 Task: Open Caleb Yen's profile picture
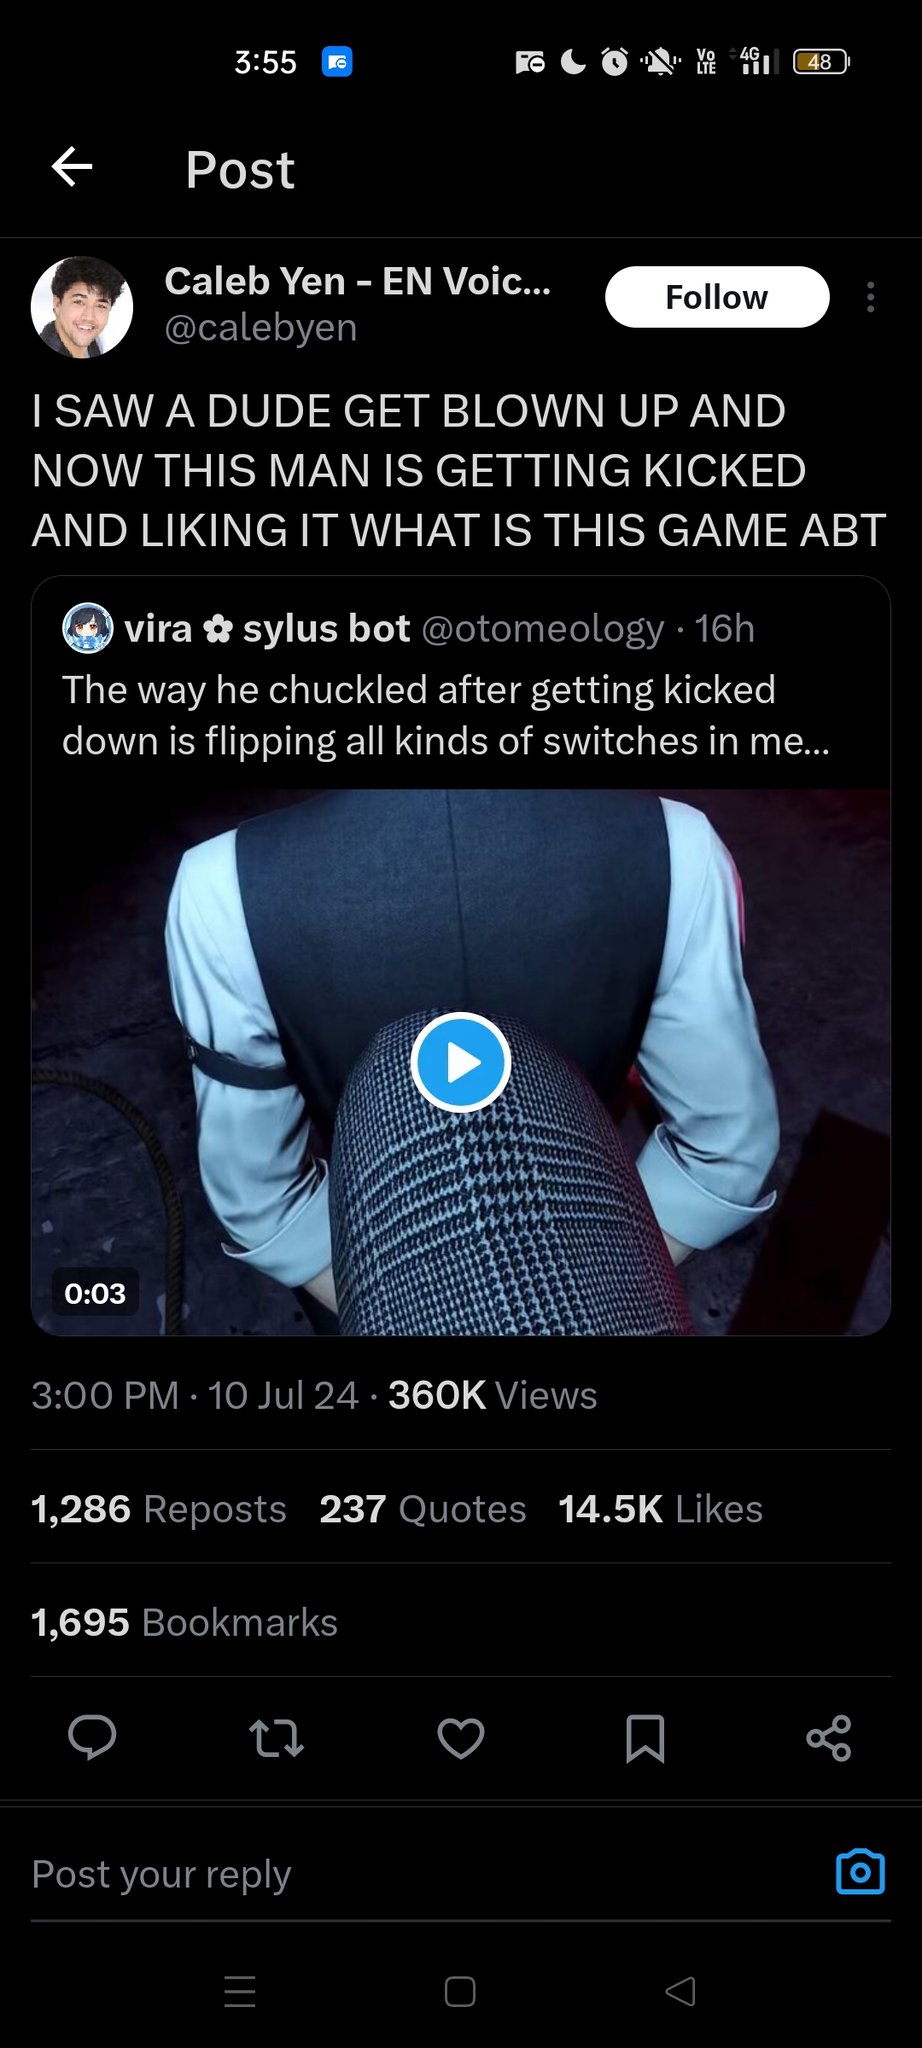[x=82, y=307]
